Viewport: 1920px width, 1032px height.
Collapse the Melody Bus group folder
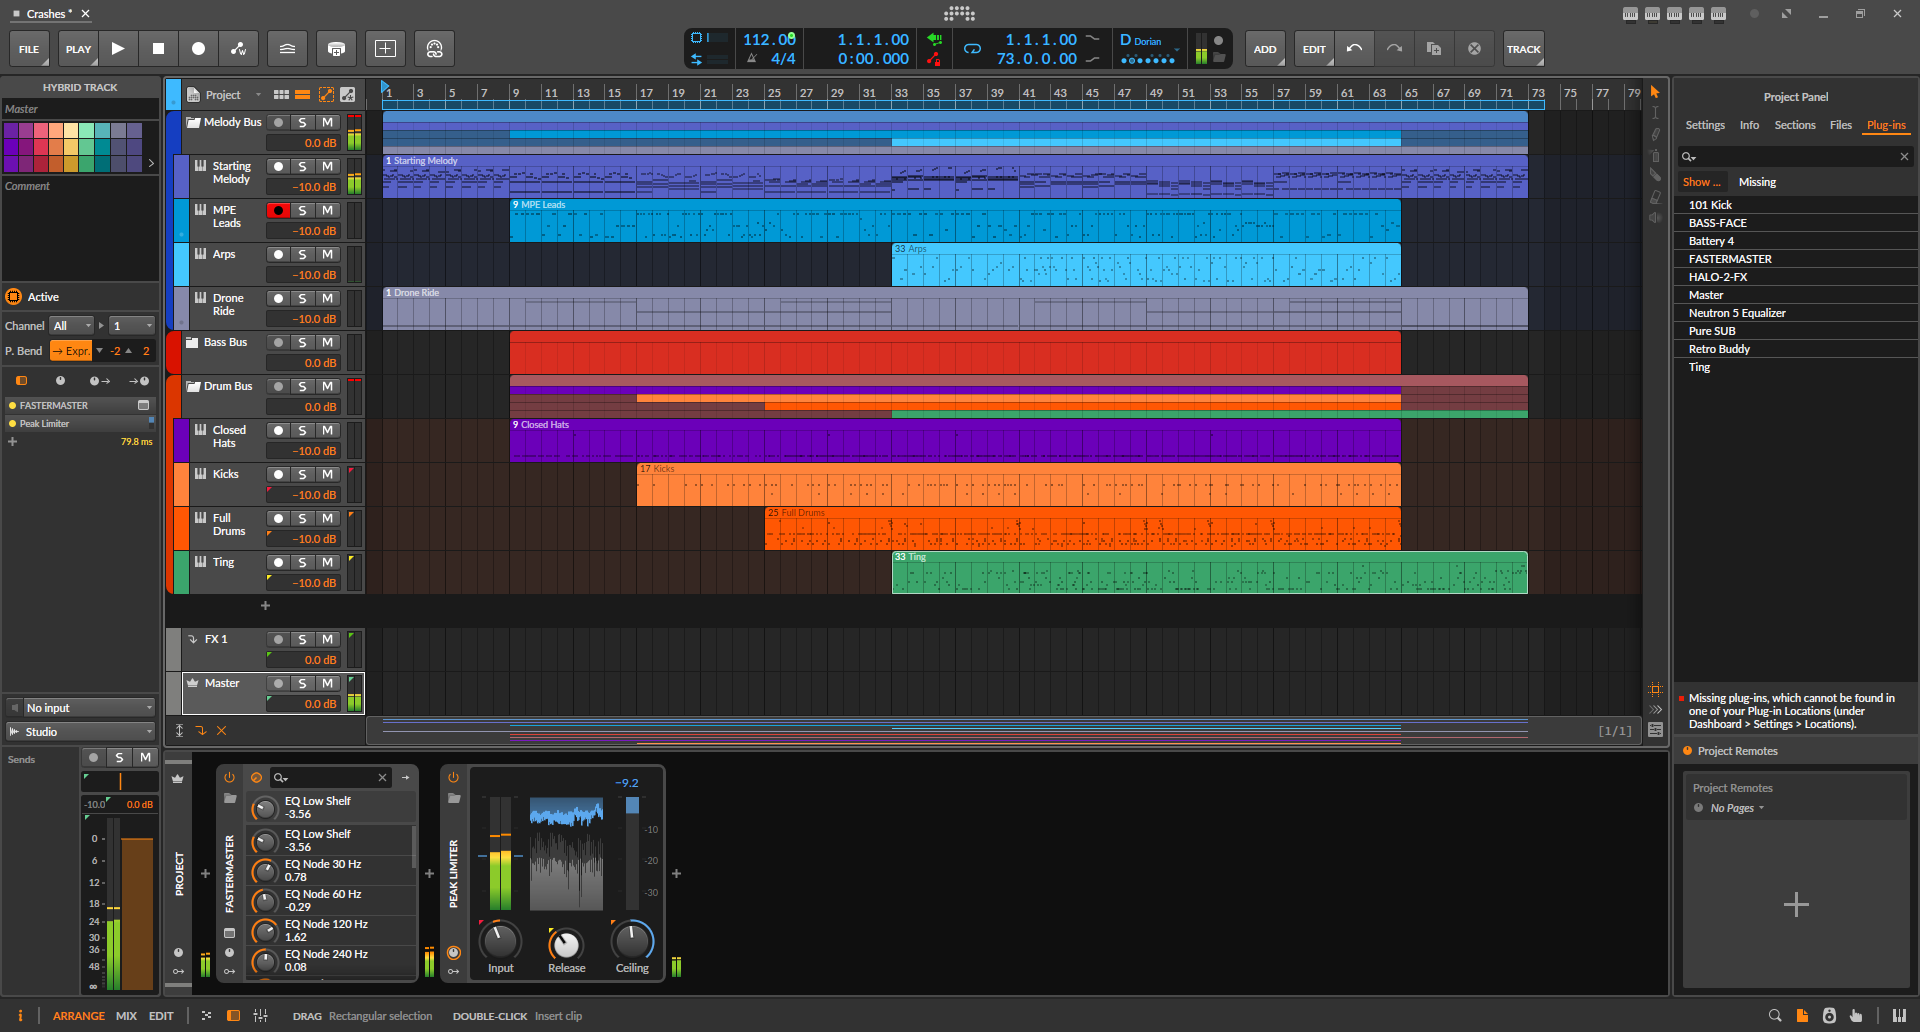194,122
